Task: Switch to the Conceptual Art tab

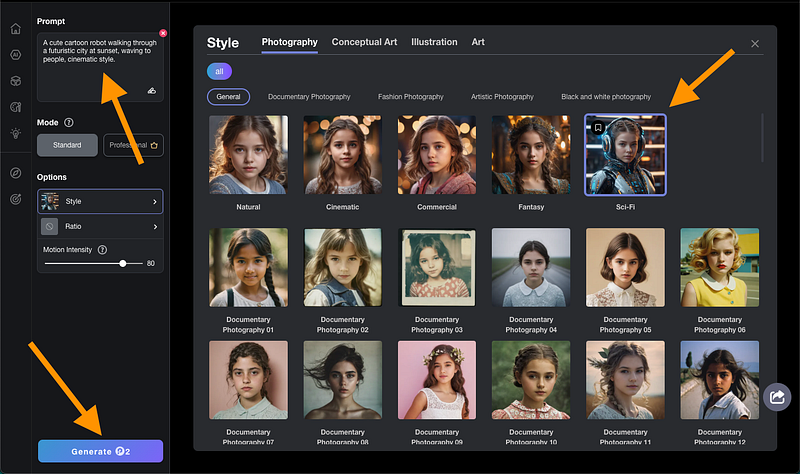Action: [364, 42]
